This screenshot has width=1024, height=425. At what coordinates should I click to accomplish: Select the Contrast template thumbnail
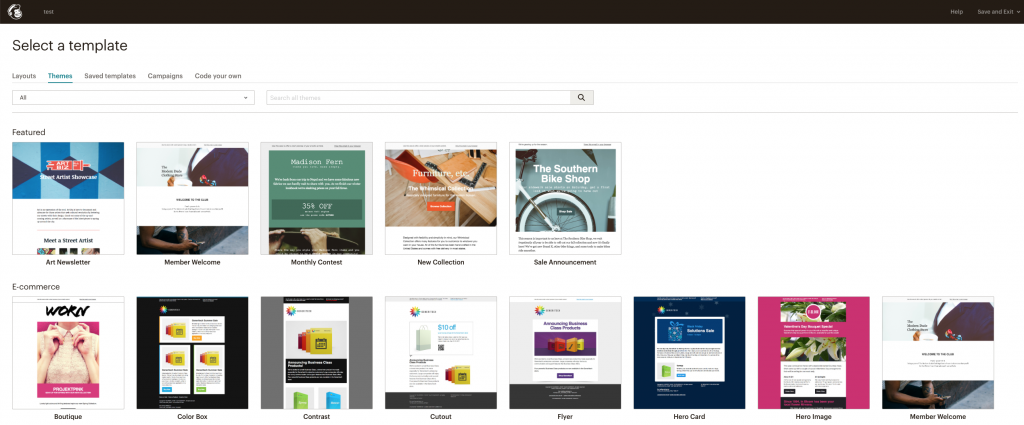(x=316, y=352)
